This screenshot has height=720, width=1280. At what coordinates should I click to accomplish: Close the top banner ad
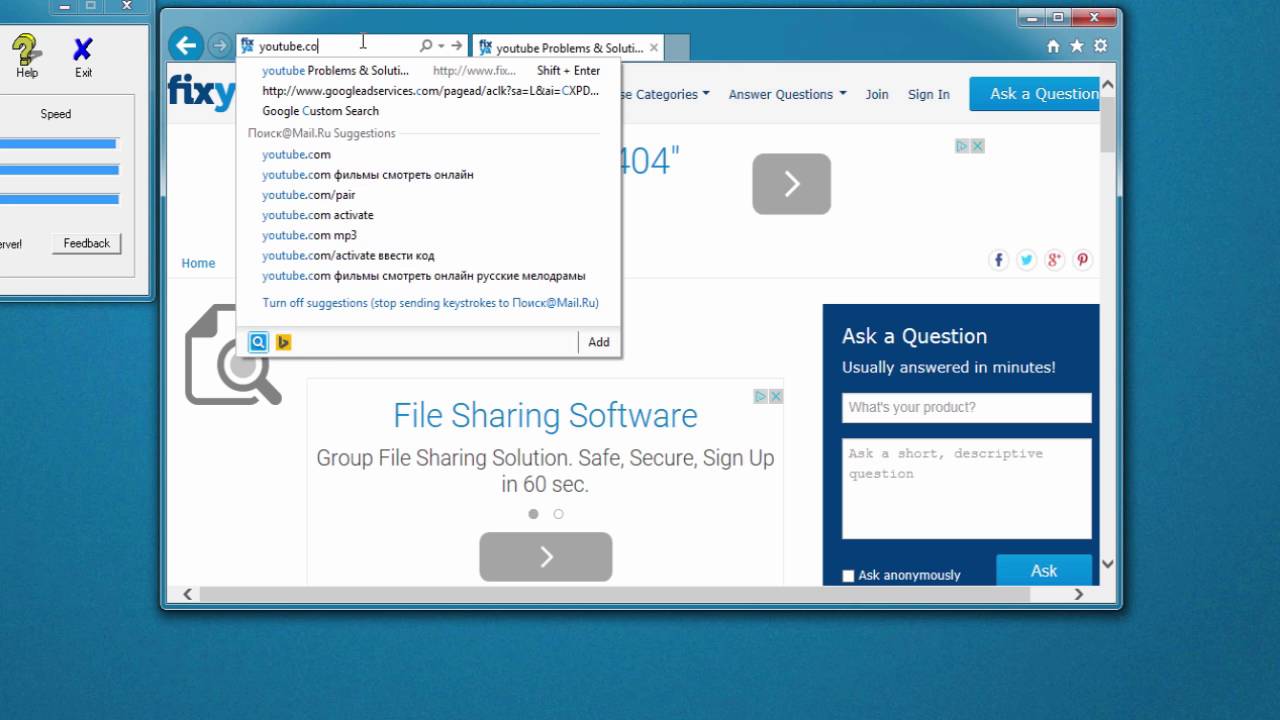coord(978,146)
